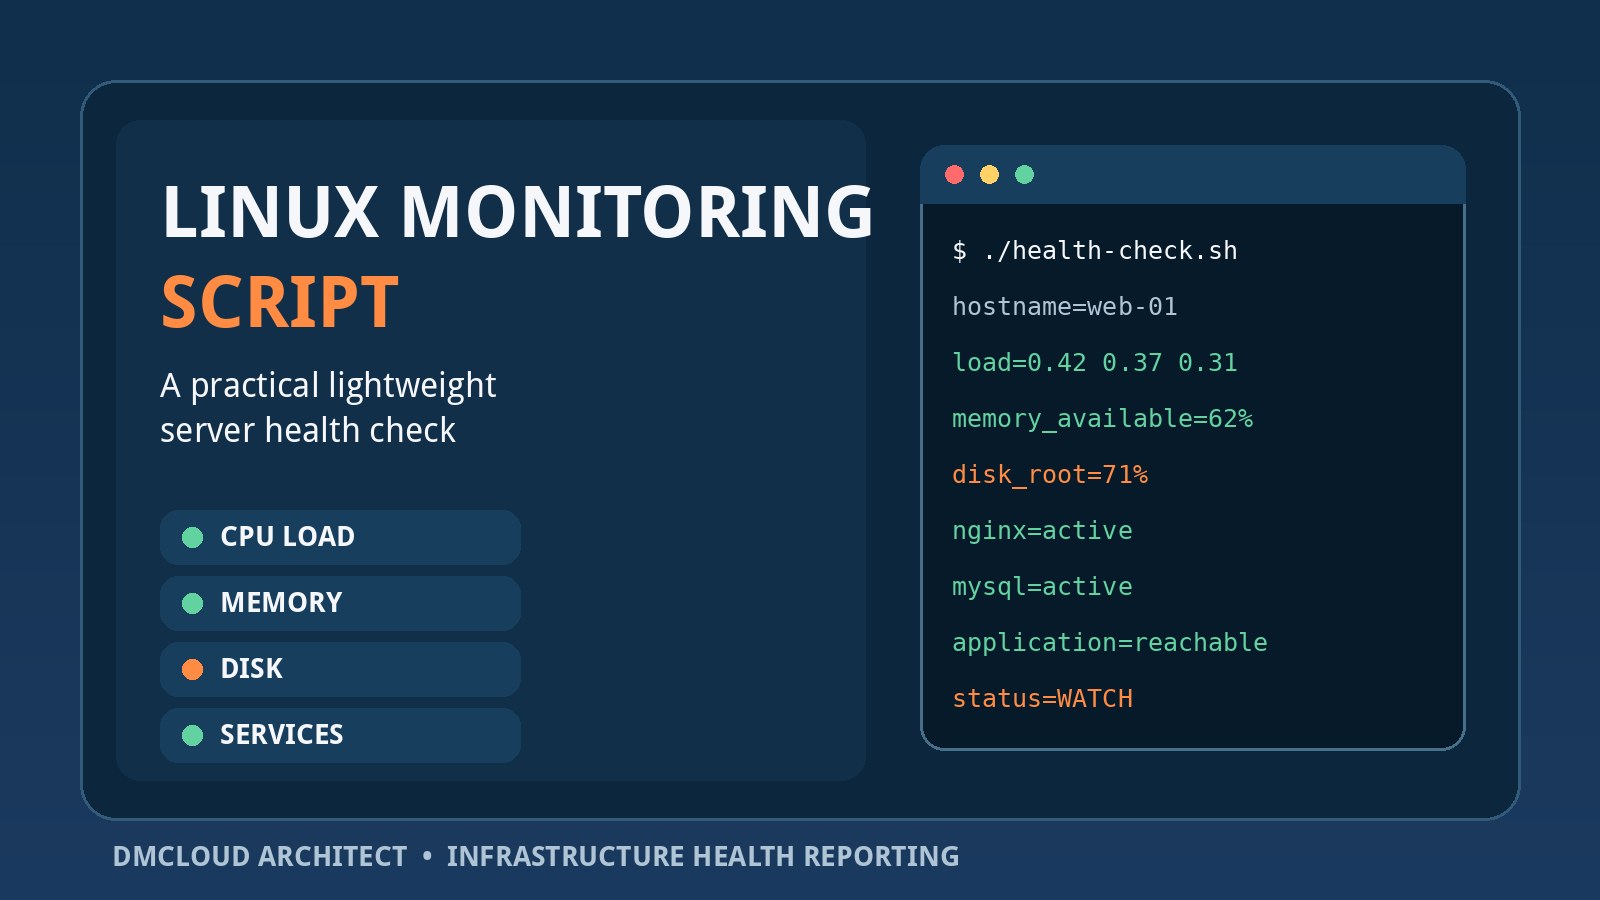Viewport: 1600px width, 900px height.
Task: Click the green status dot beside SERVICES
Action: pyautogui.click(x=193, y=736)
